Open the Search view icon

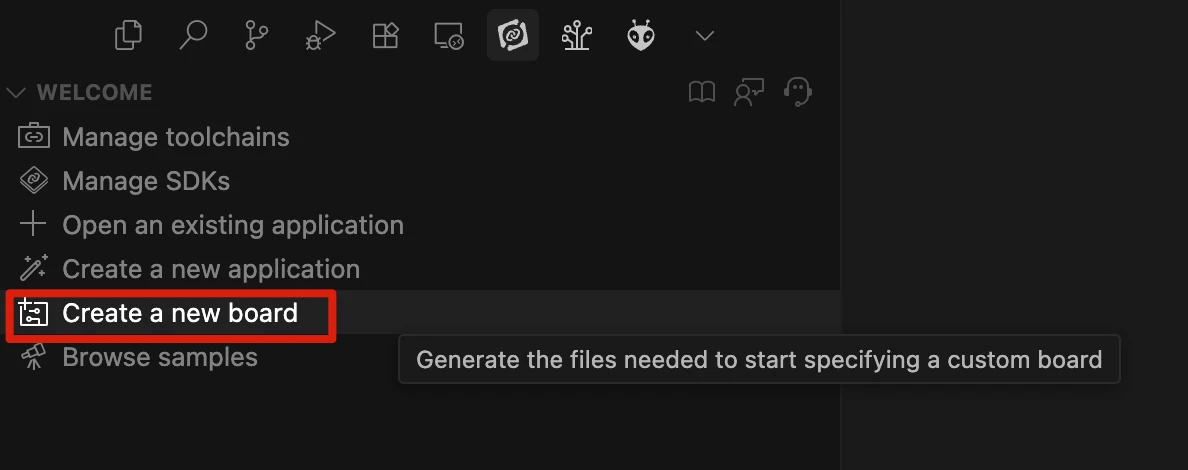click(x=192, y=36)
